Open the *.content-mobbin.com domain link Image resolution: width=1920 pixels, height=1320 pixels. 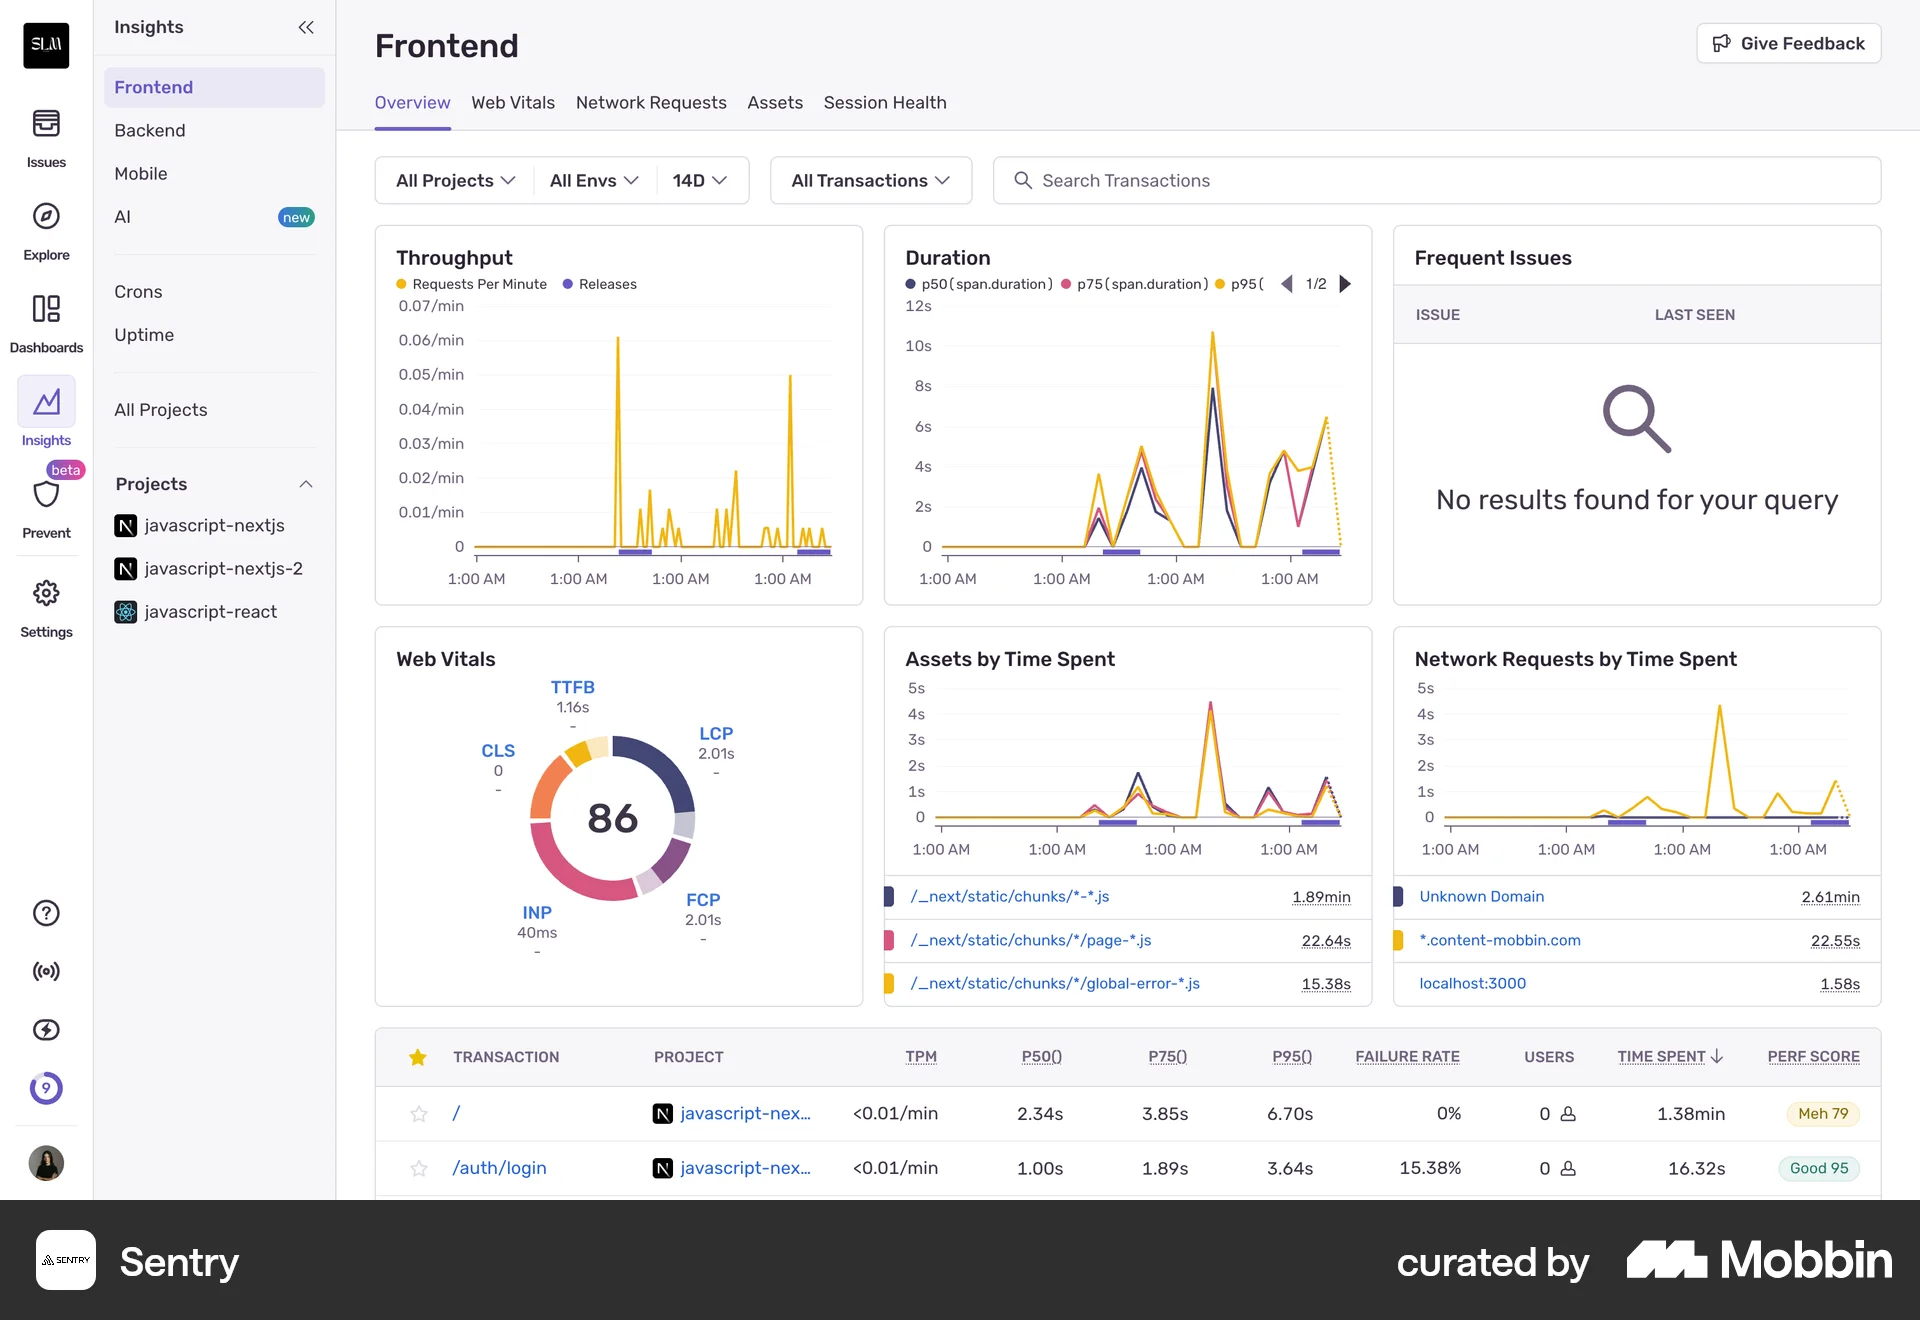[1500, 940]
